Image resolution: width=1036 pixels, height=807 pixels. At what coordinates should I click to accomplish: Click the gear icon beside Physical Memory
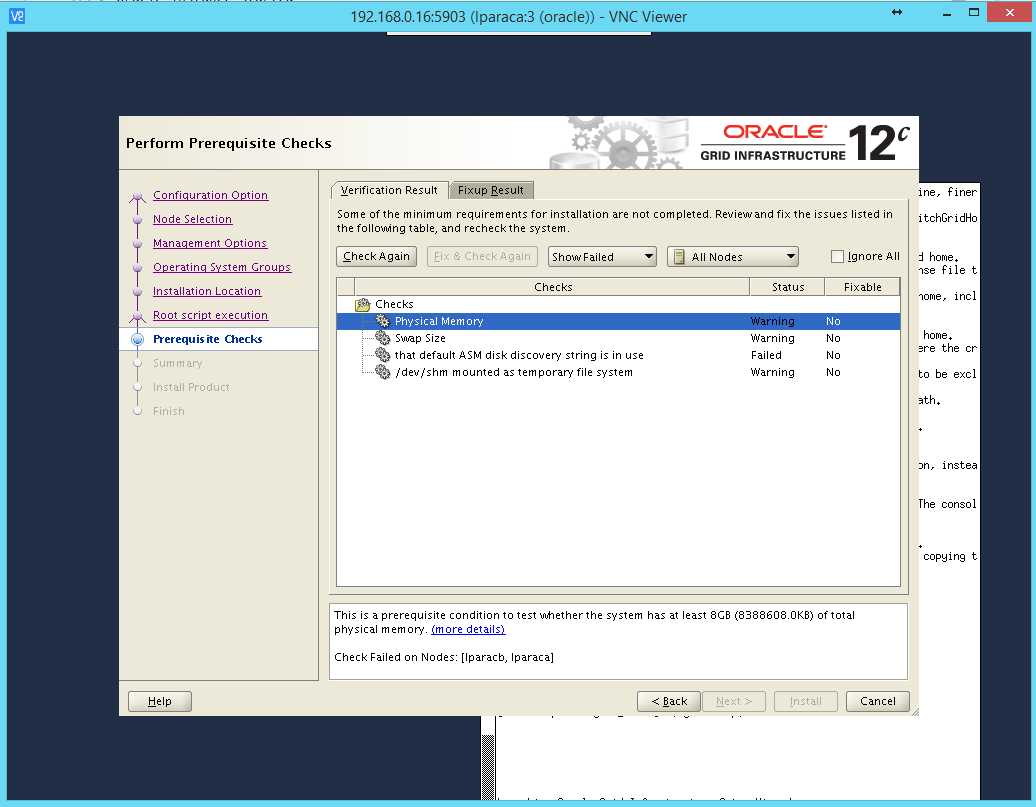(x=383, y=321)
